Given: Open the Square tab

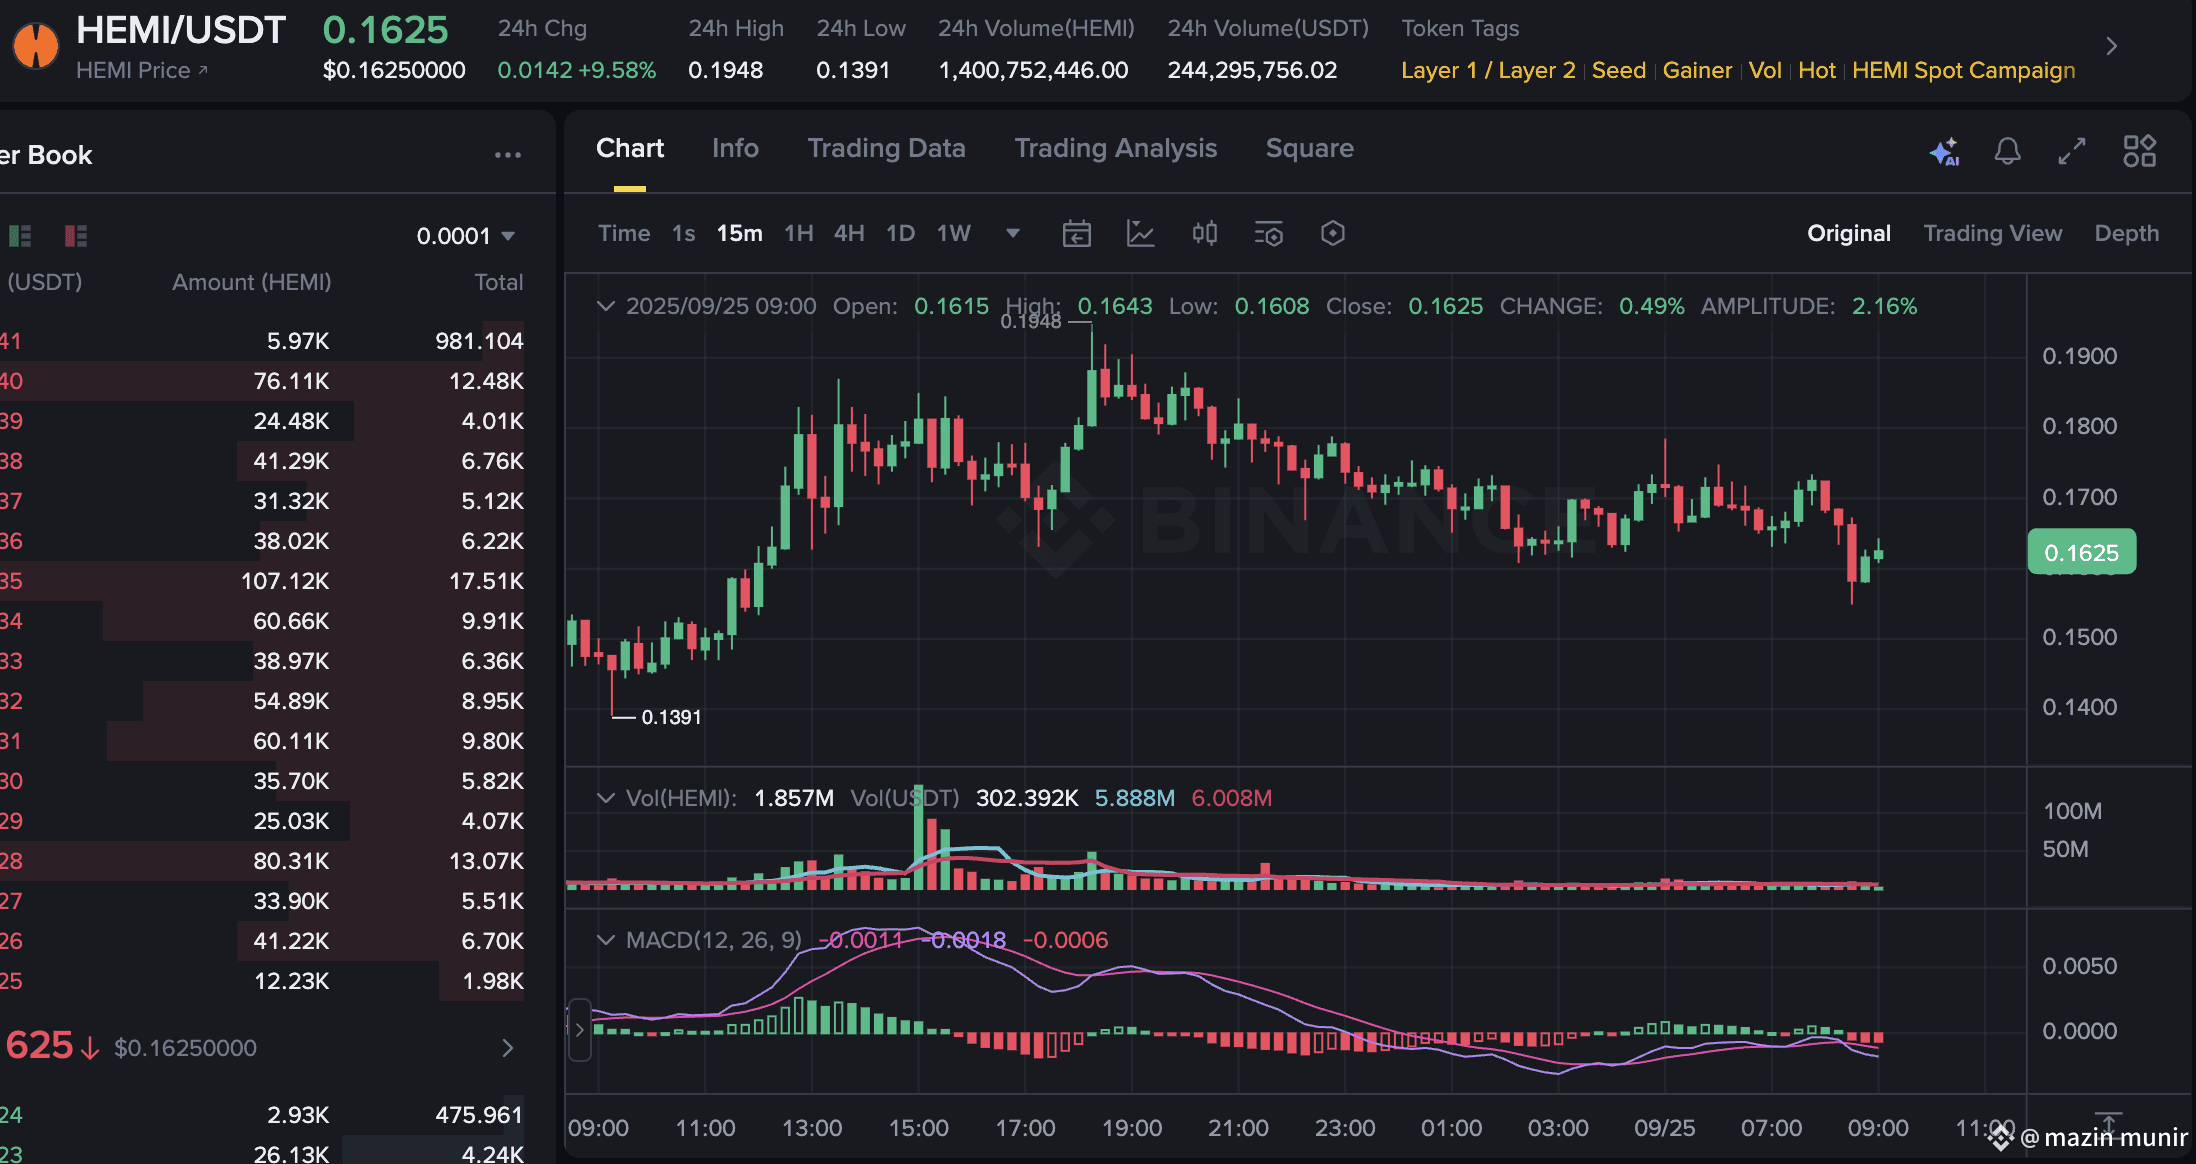Looking at the screenshot, I should pyautogui.click(x=1310, y=148).
